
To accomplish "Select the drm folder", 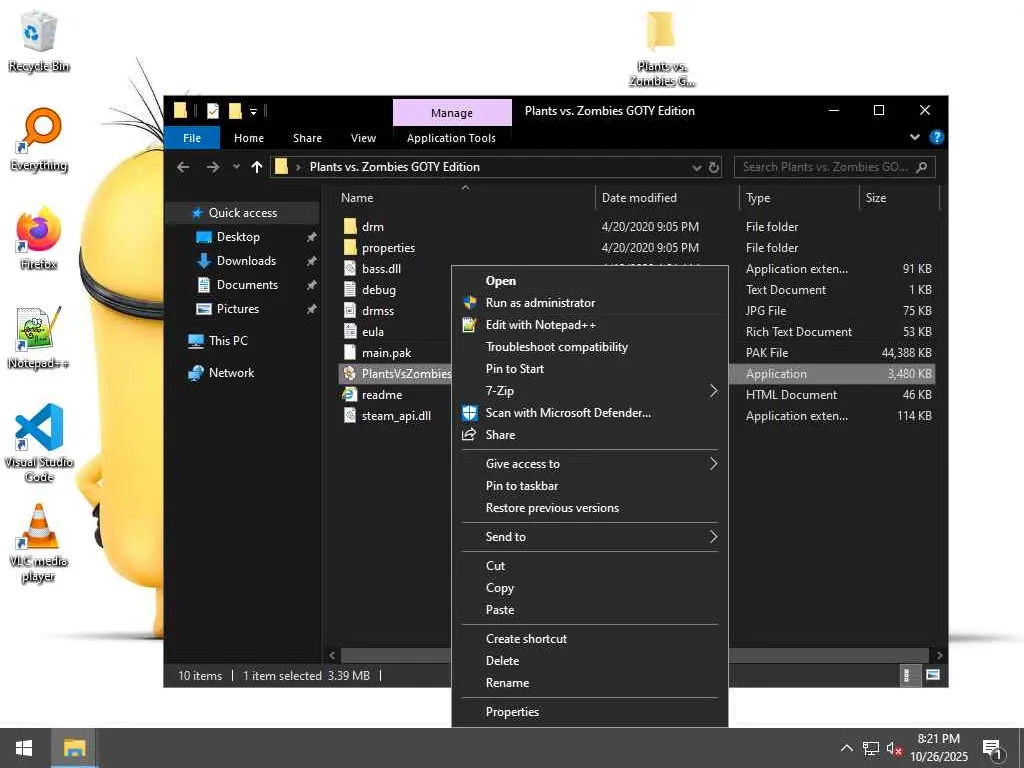I will click(372, 227).
